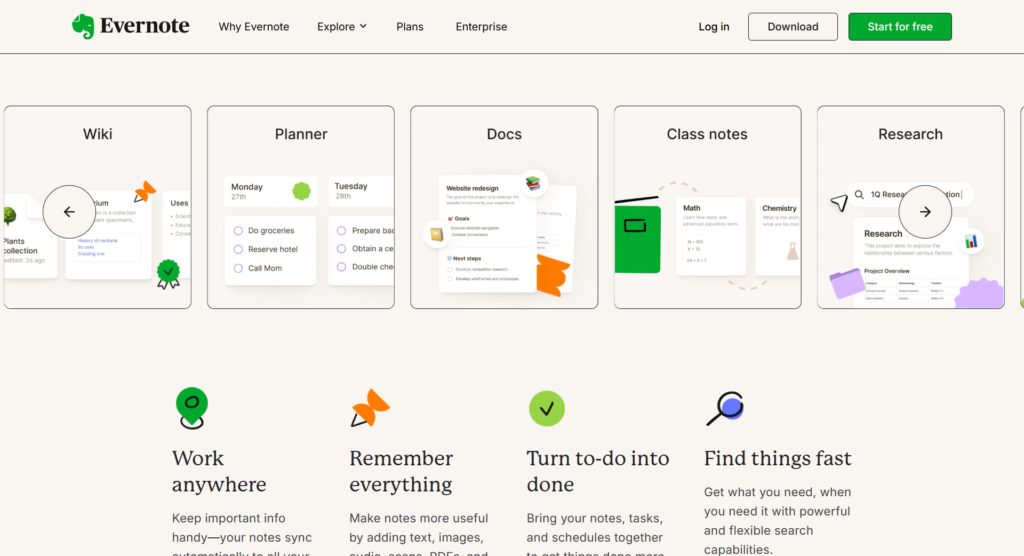Check the Obtain task circle under Tuesday

tap(341, 248)
